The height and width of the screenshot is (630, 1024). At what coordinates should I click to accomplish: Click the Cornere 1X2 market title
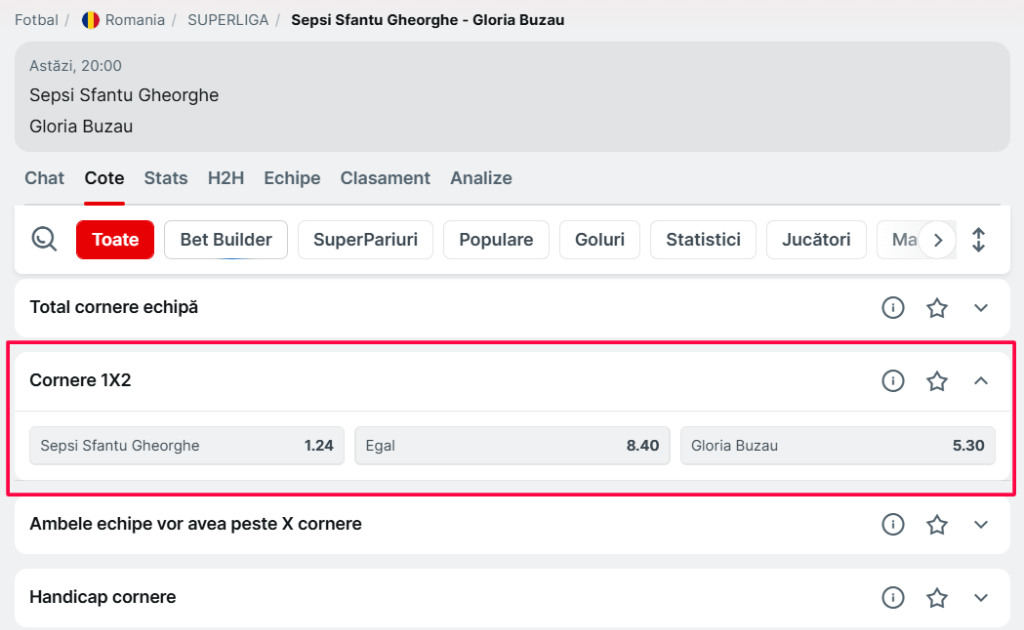pyautogui.click(x=80, y=381)
